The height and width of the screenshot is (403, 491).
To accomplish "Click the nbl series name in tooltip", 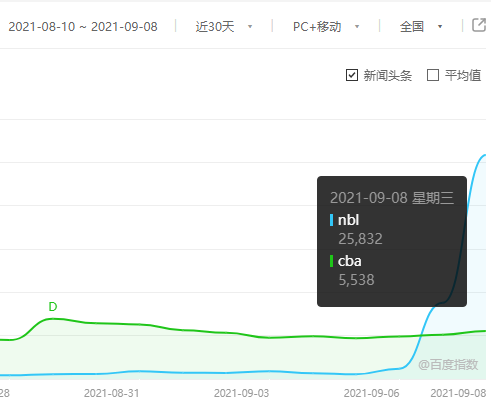I will [x=348, y=220].
